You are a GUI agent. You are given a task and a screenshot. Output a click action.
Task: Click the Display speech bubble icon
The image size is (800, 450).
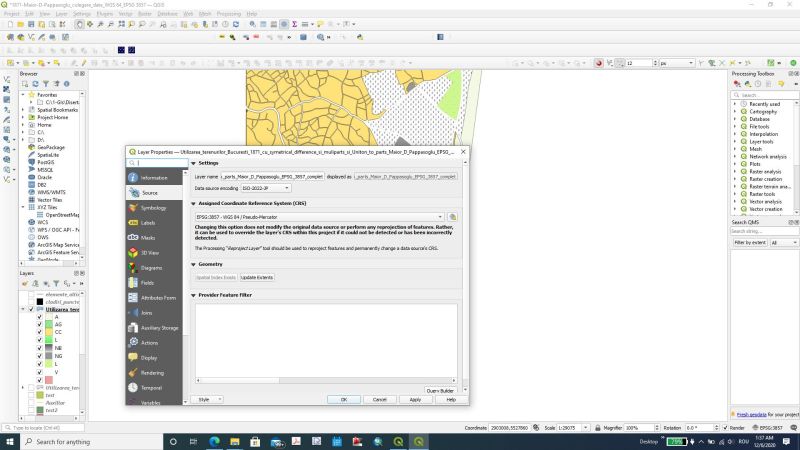(x=133, y=358)
